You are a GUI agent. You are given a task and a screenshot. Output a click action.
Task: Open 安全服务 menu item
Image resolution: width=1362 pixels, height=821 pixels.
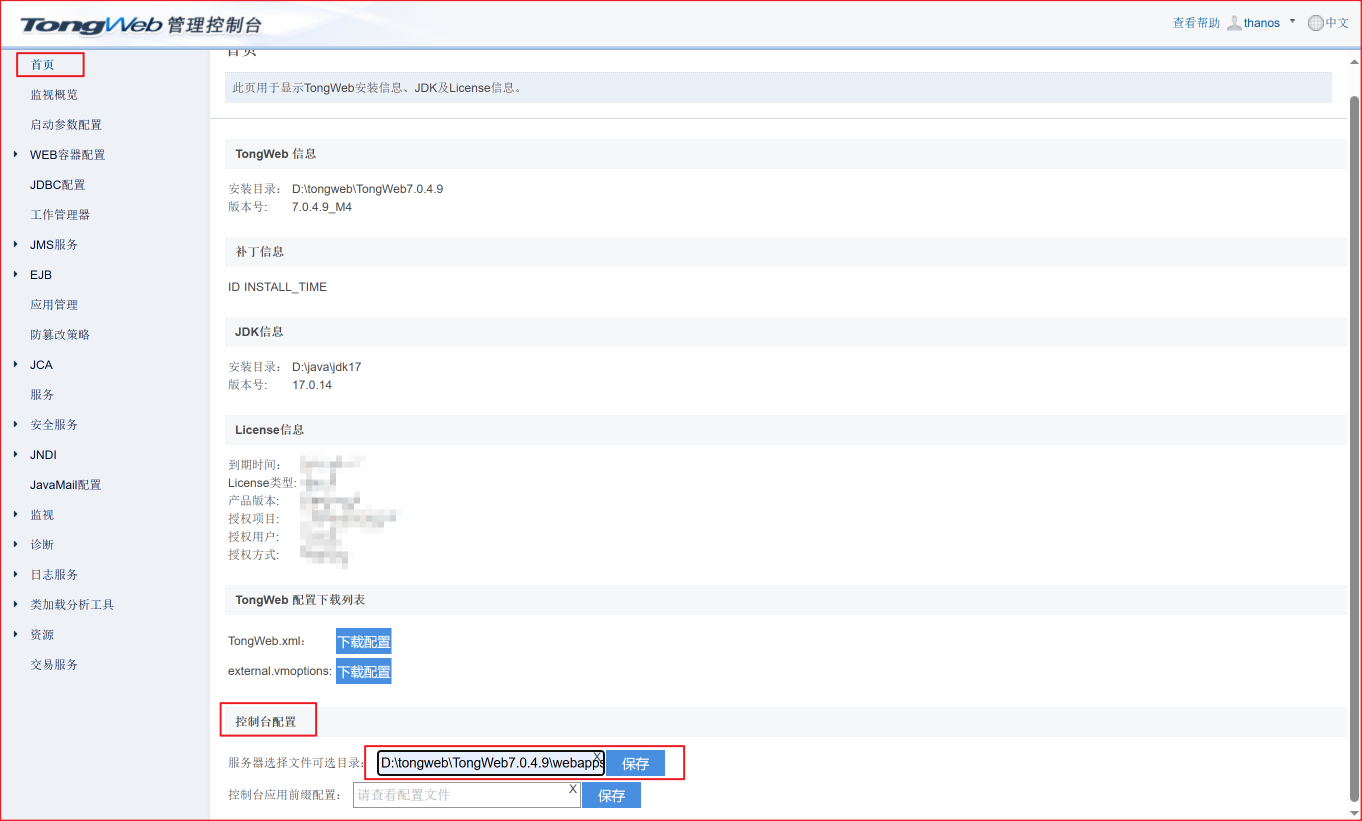tap(54, 425)
